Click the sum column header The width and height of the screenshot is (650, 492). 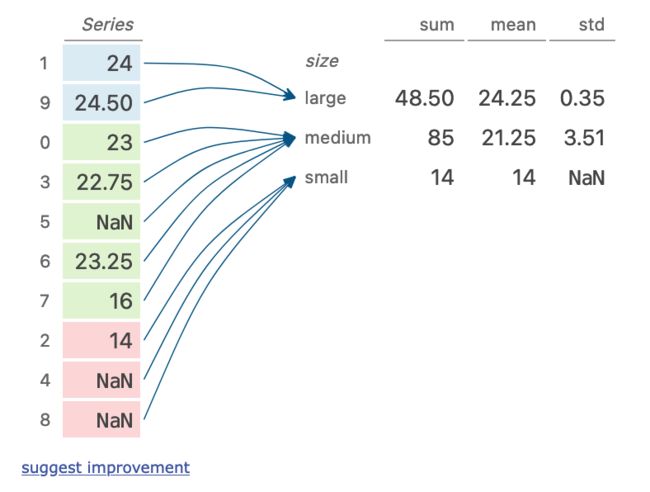click(437, 25)
